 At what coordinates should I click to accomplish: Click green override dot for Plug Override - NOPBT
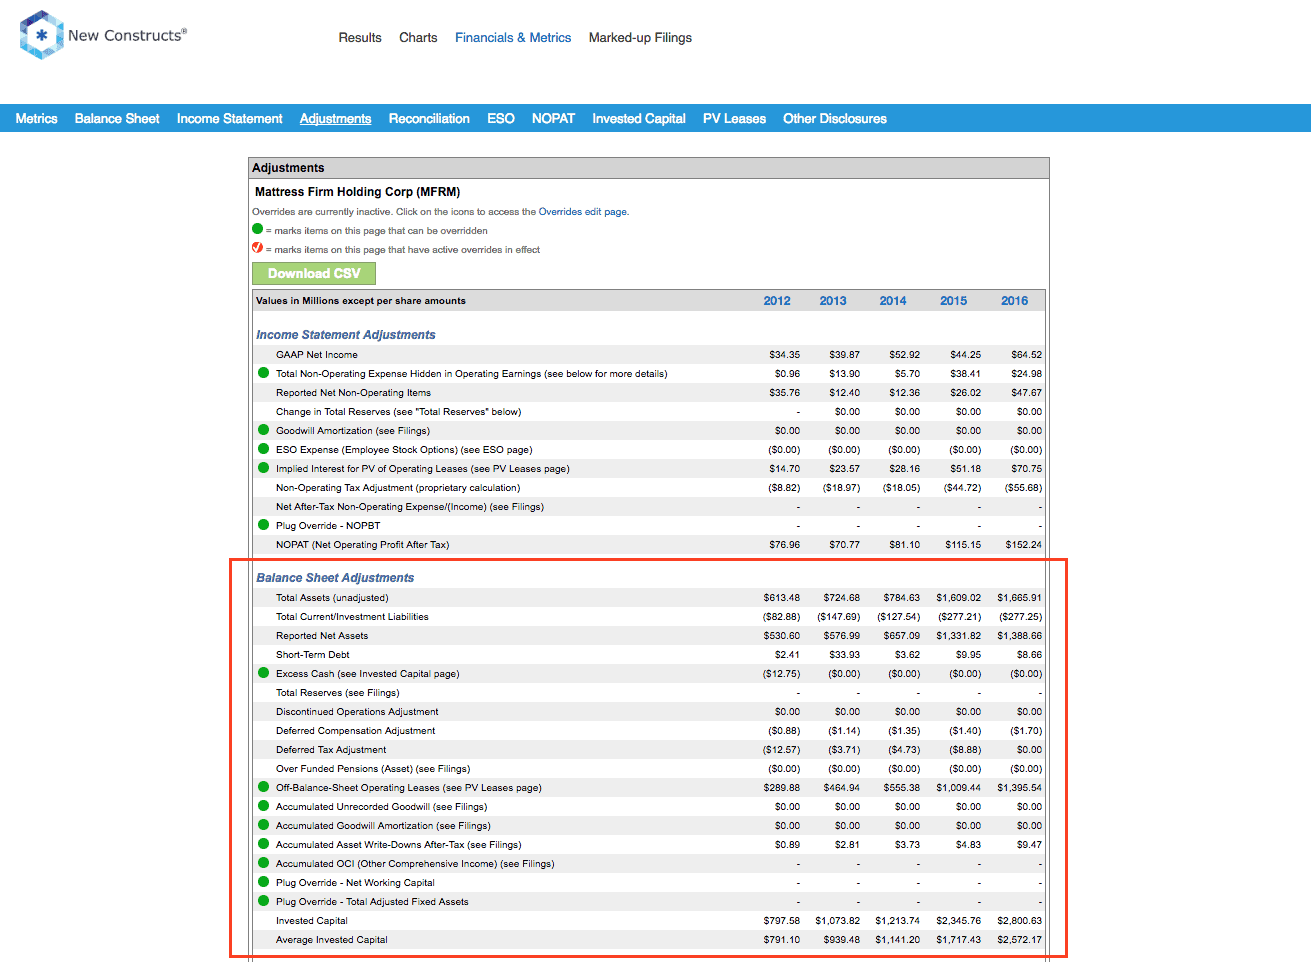264,525
